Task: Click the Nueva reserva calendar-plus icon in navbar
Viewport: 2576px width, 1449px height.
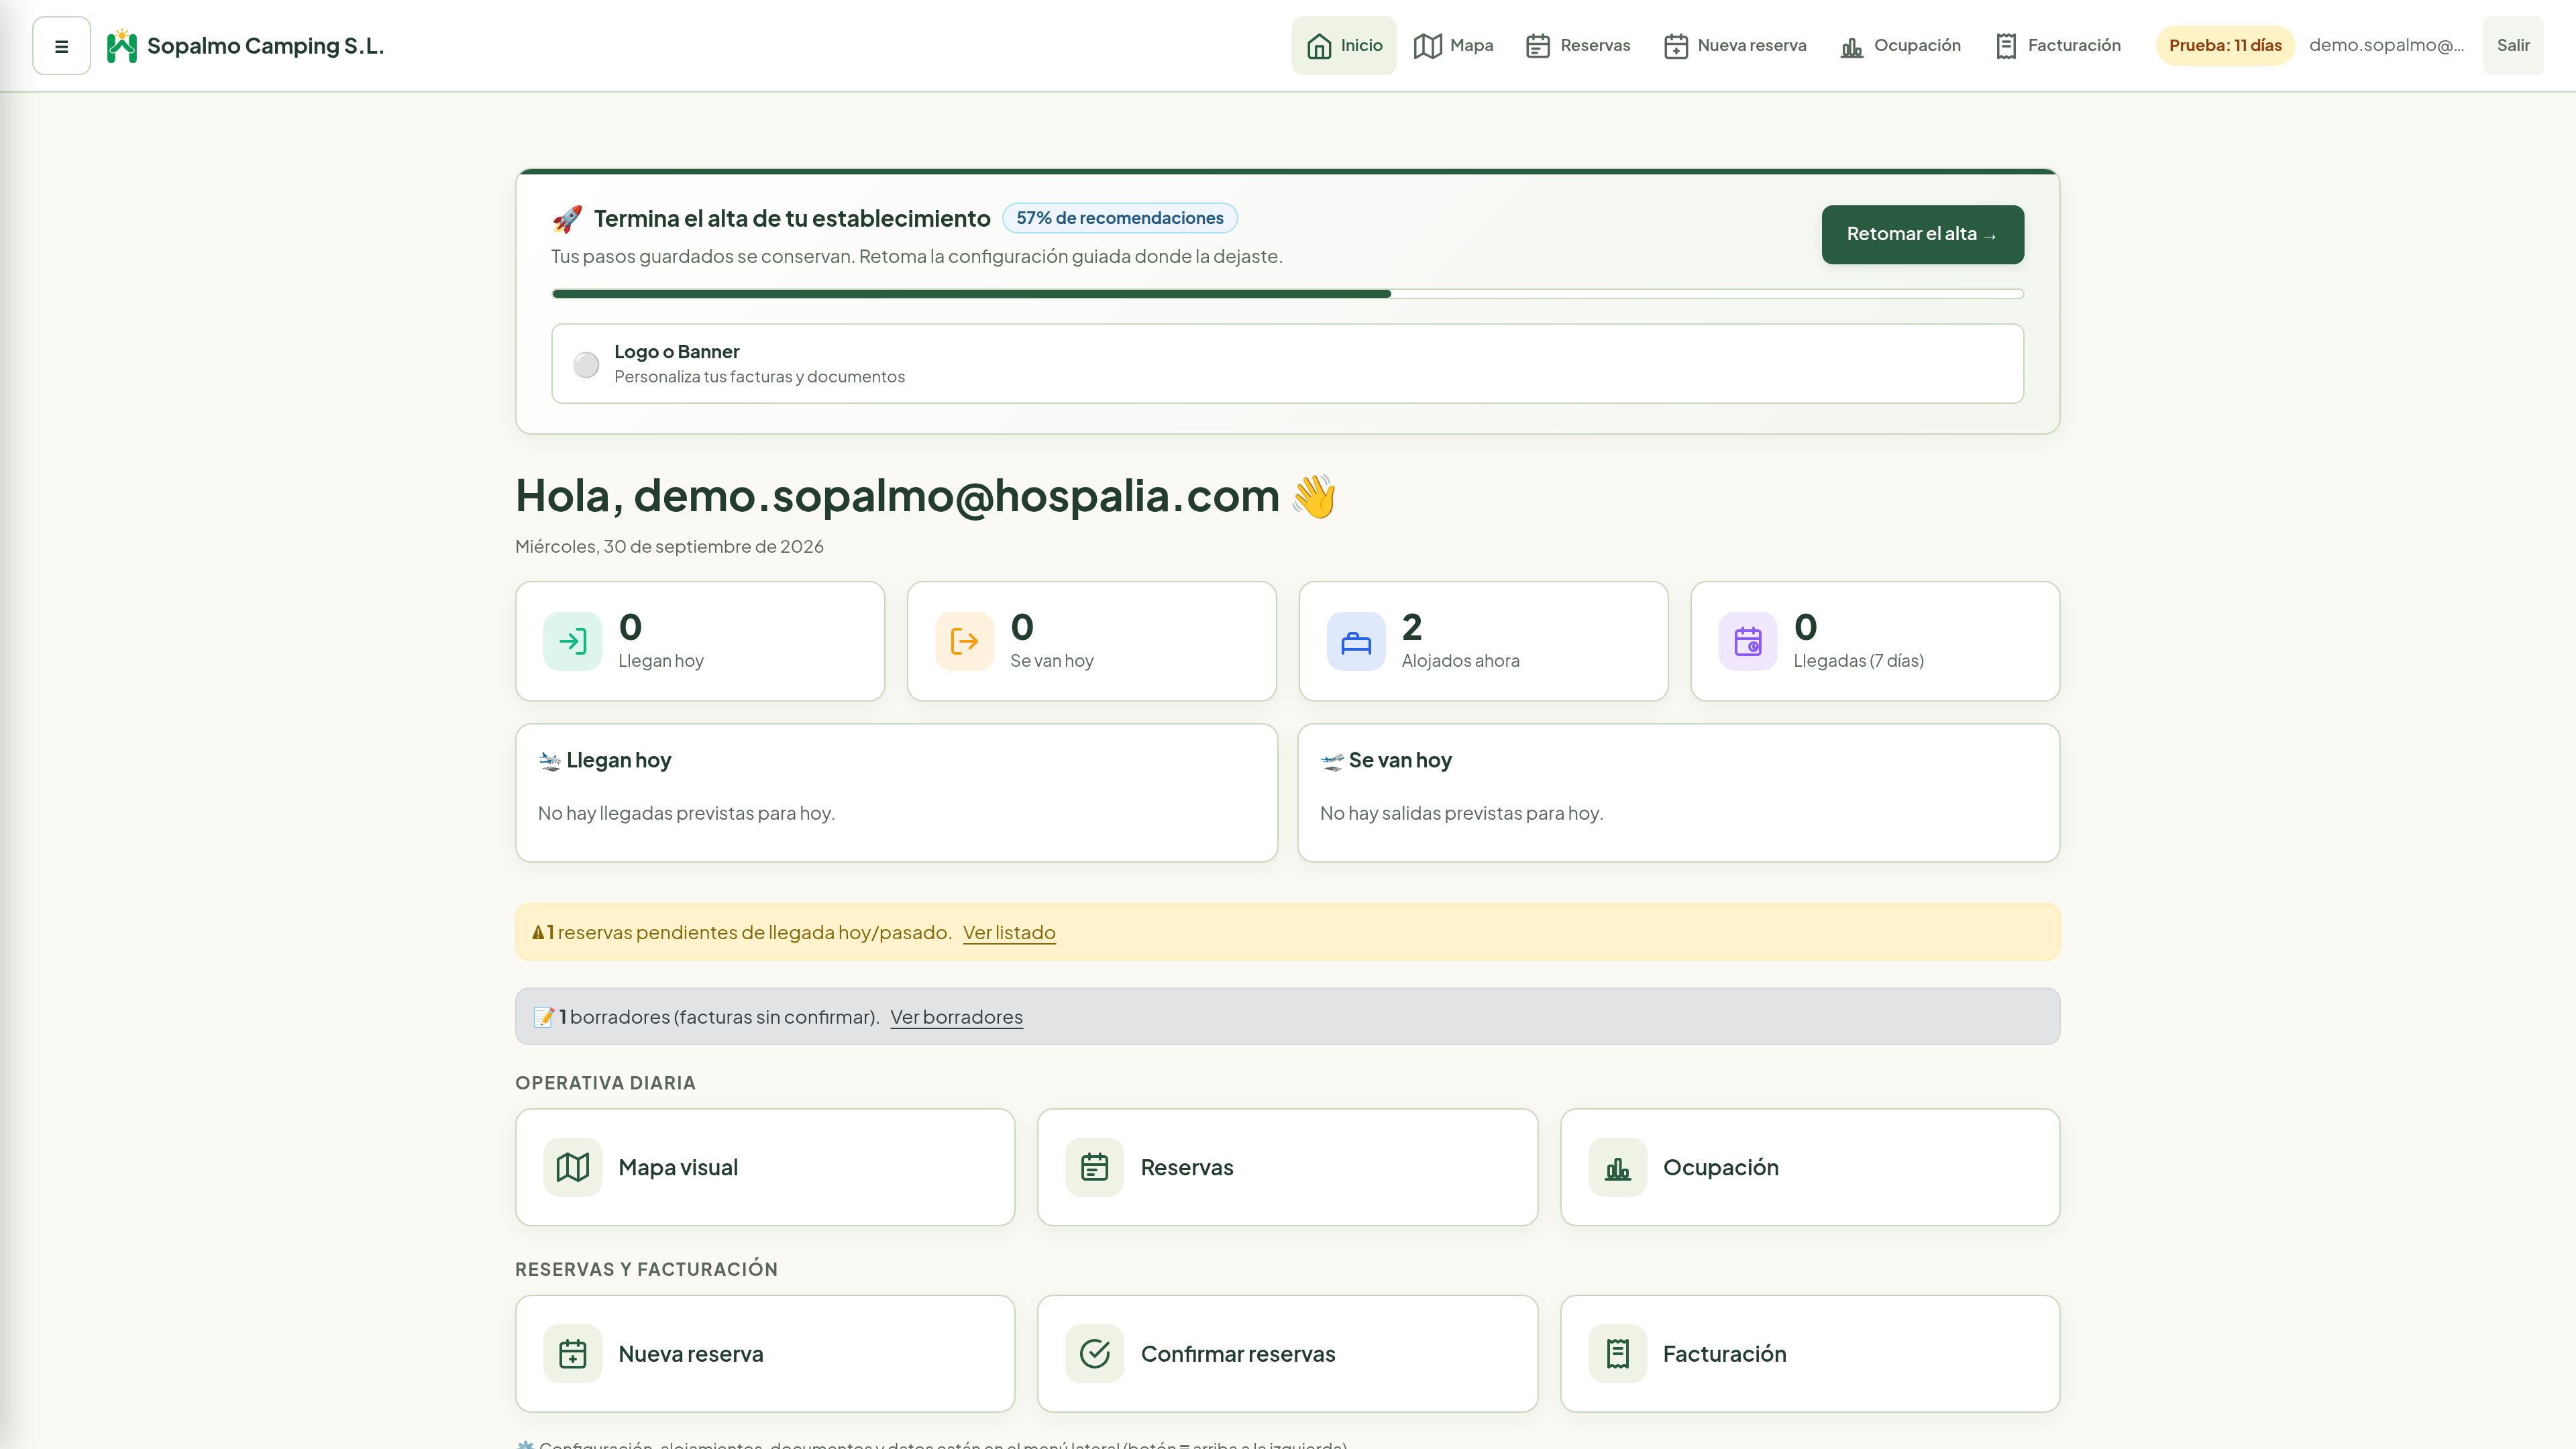Action: point(1676,46)
